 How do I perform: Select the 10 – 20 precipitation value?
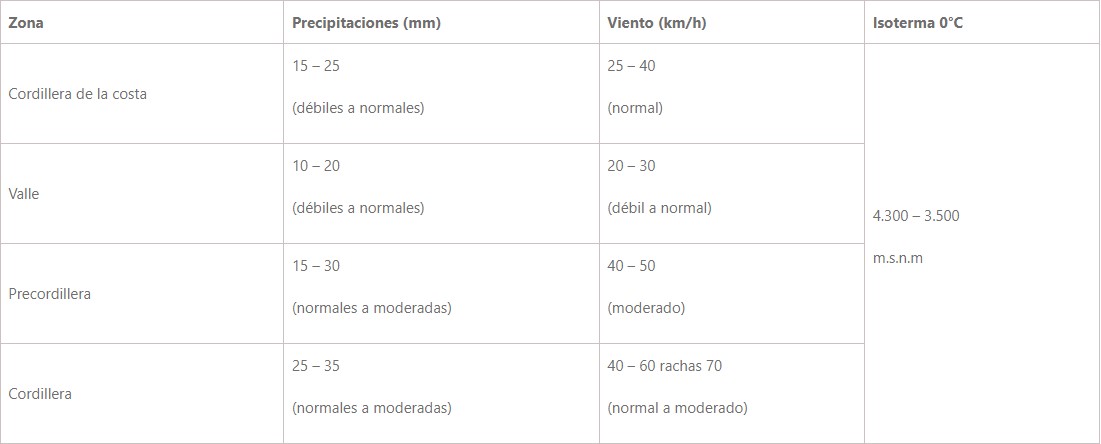(x=316, y=166)
